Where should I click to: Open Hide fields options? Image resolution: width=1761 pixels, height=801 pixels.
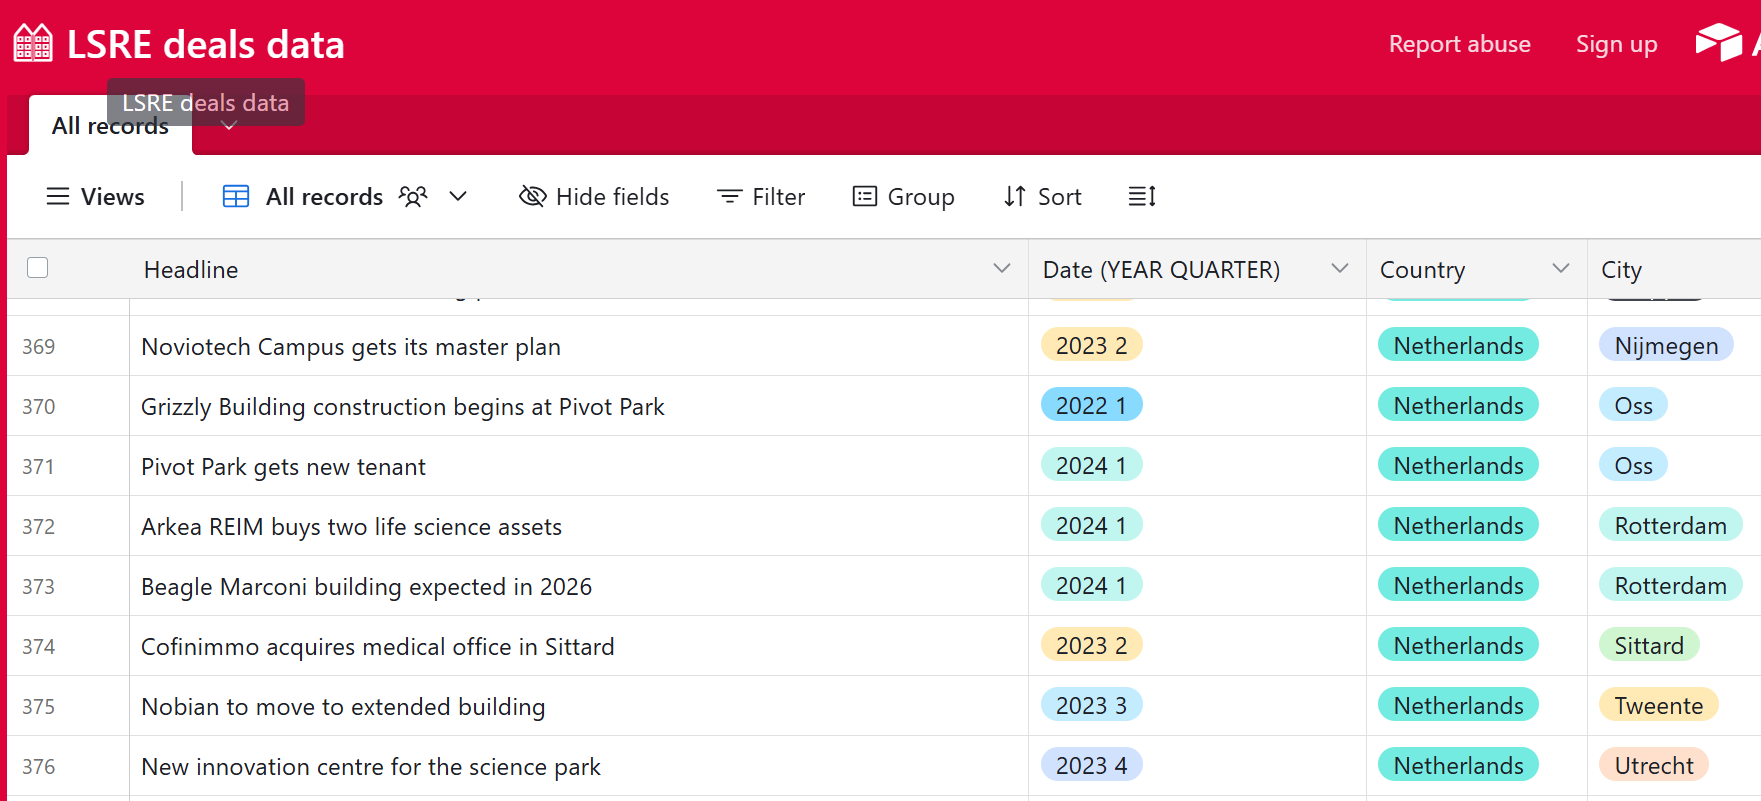click(x=594, y=197)
